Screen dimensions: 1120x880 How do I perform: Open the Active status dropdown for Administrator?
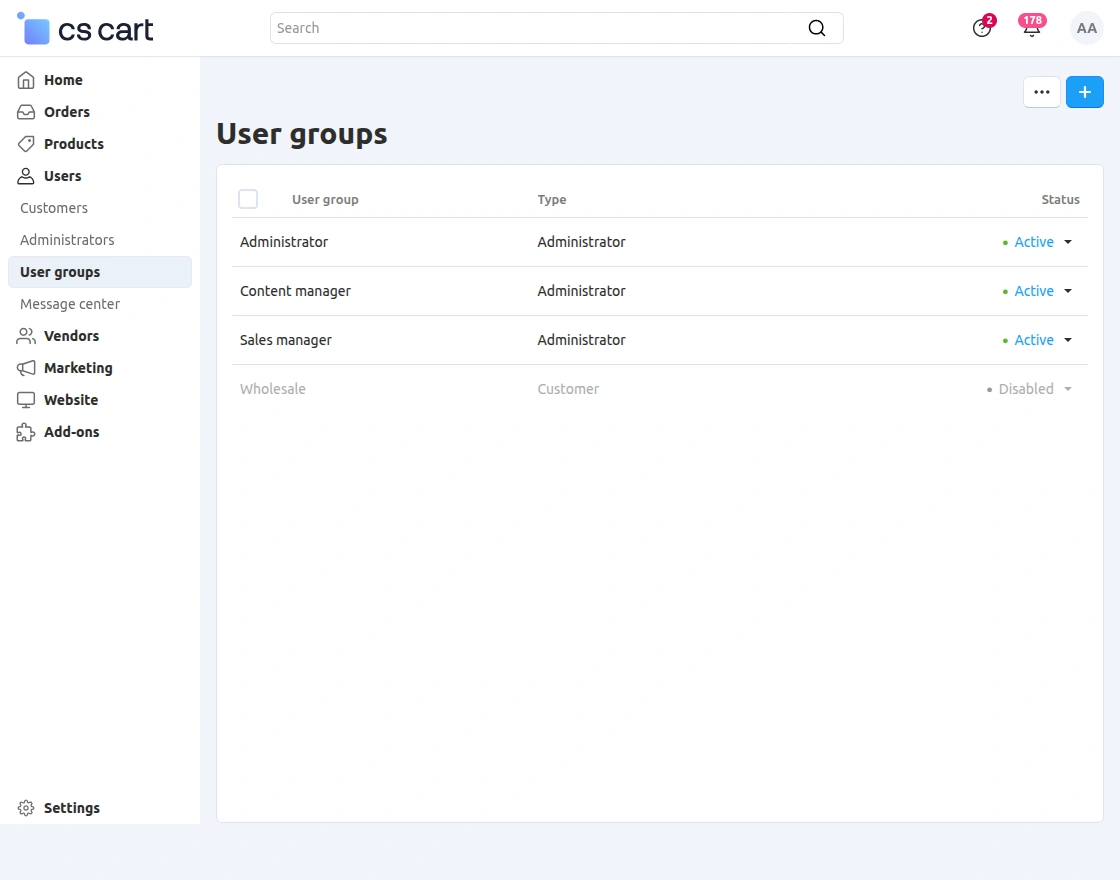pos(1067,242)
